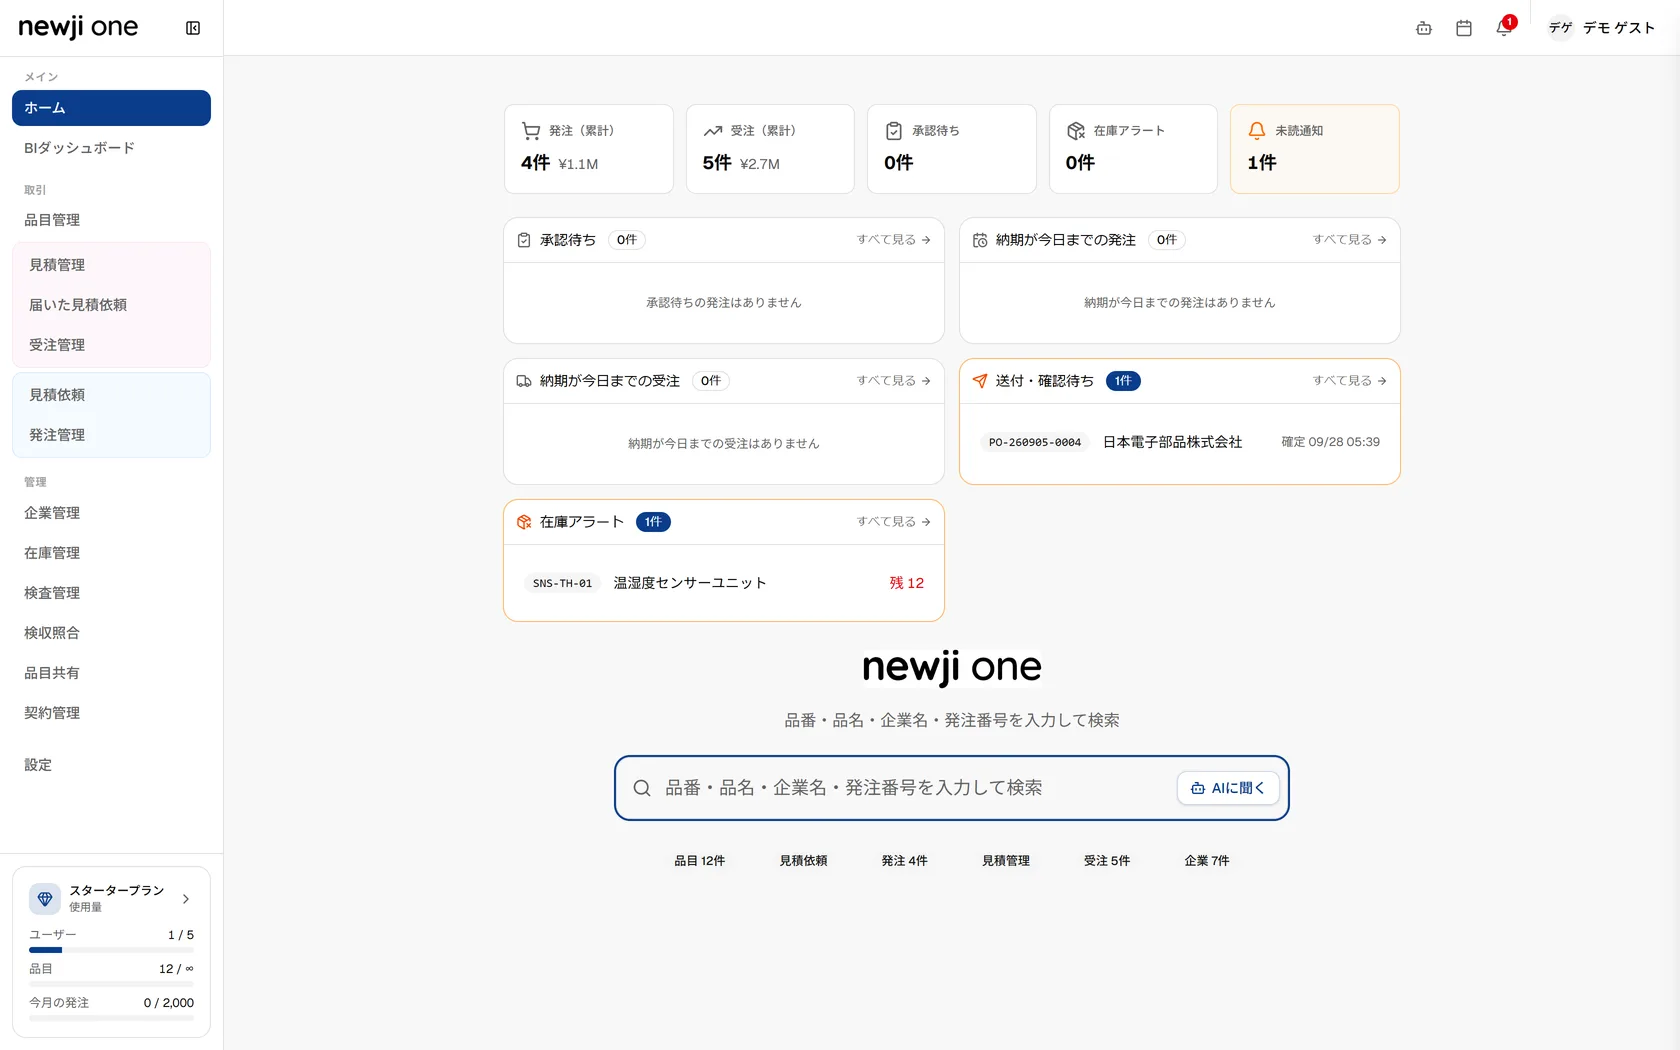Open the AI assistant robot icon in header
Image resolution: width=1680 pixels, height=1050 pixels.
tap(1424, 28)
